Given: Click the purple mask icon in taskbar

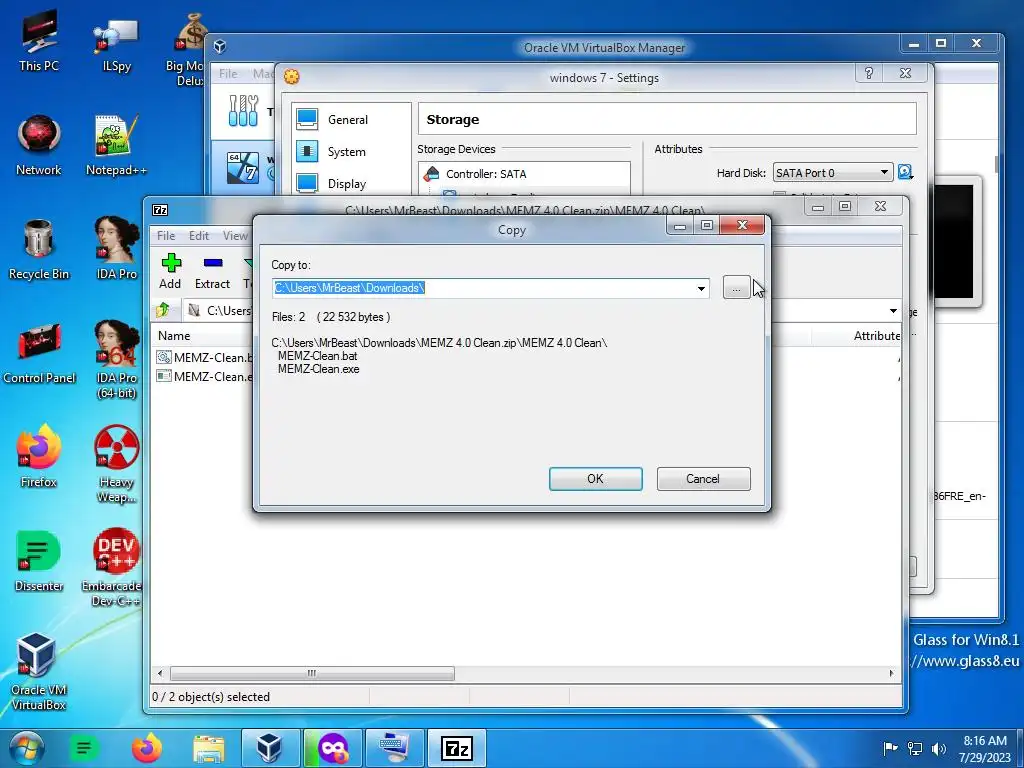Looking at the screenshot, I should 332,748.
